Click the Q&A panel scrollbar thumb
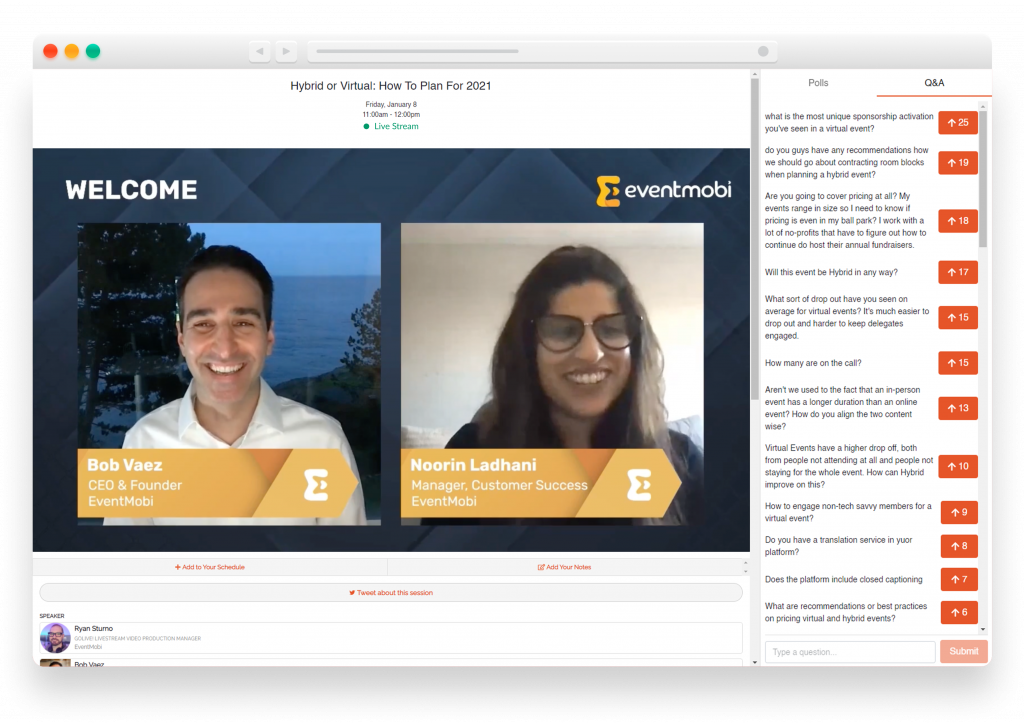 [x=983, y=178]
